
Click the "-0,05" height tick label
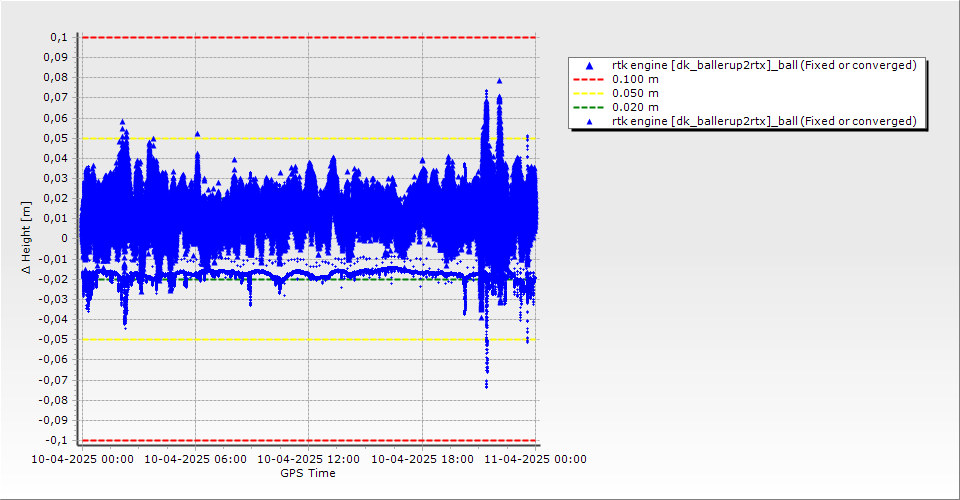click(54, 340)
